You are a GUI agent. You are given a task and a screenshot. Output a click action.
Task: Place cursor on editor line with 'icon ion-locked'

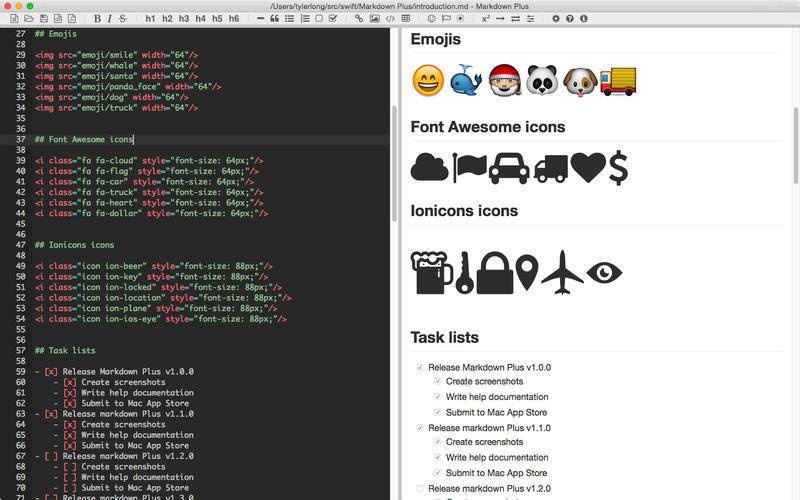point(158,287)
